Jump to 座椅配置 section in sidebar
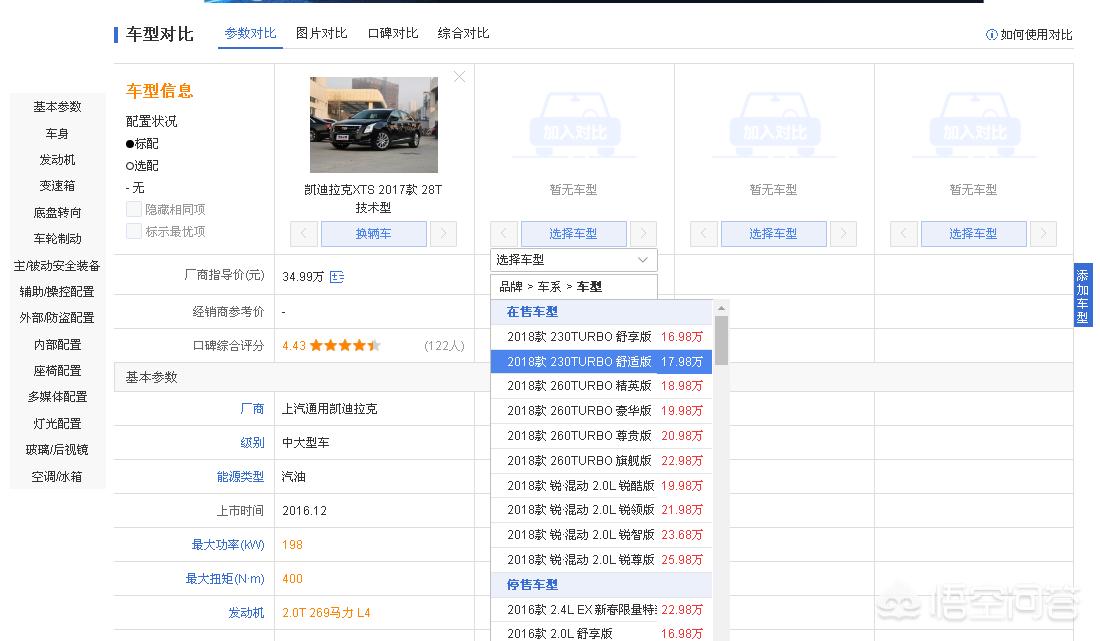 click(58, 370)
